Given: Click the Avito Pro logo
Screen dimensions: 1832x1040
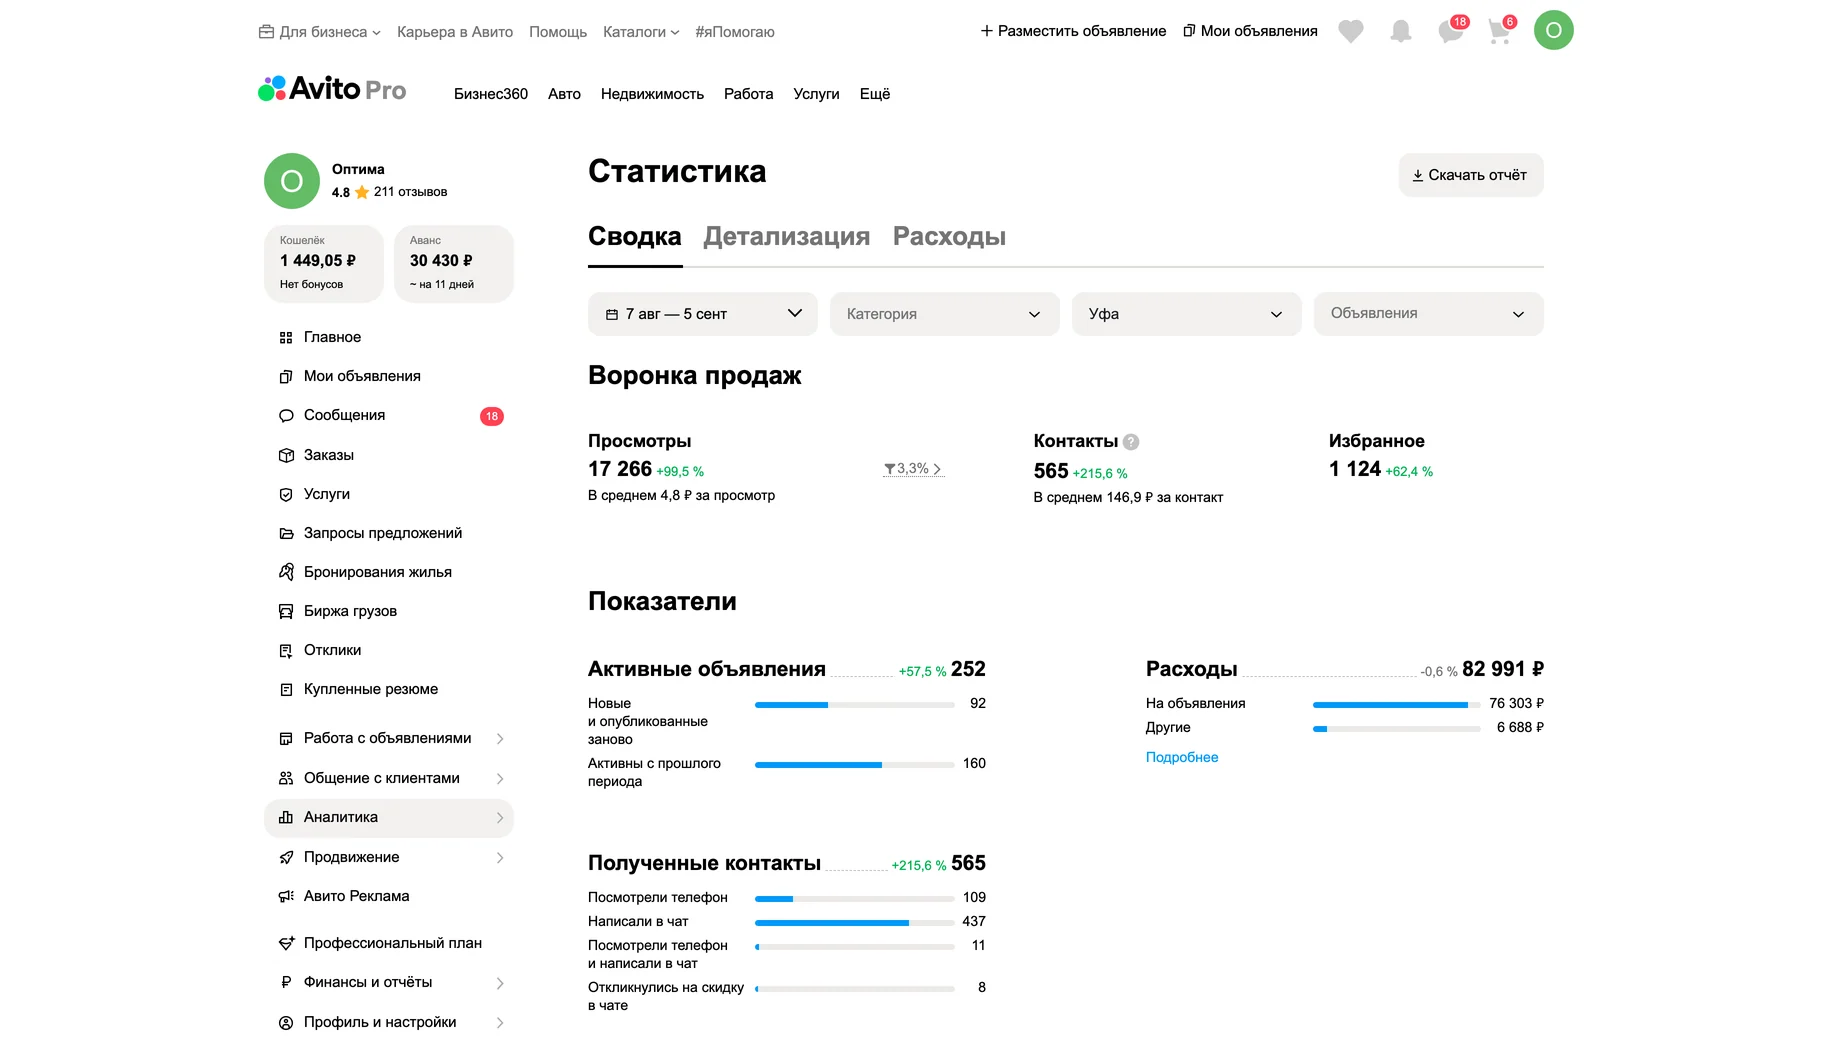Looking at the screenshot, I should point(332,90).
